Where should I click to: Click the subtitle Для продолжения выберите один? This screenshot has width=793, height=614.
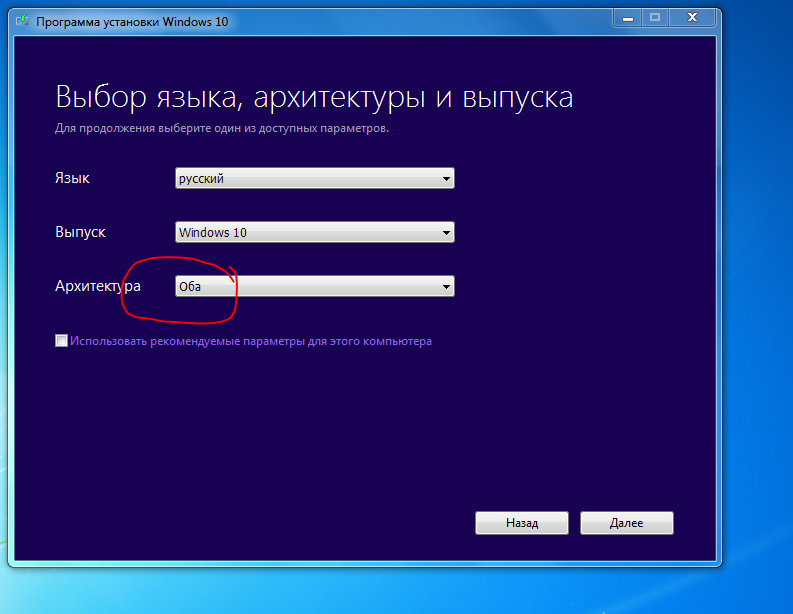[222, 128]
